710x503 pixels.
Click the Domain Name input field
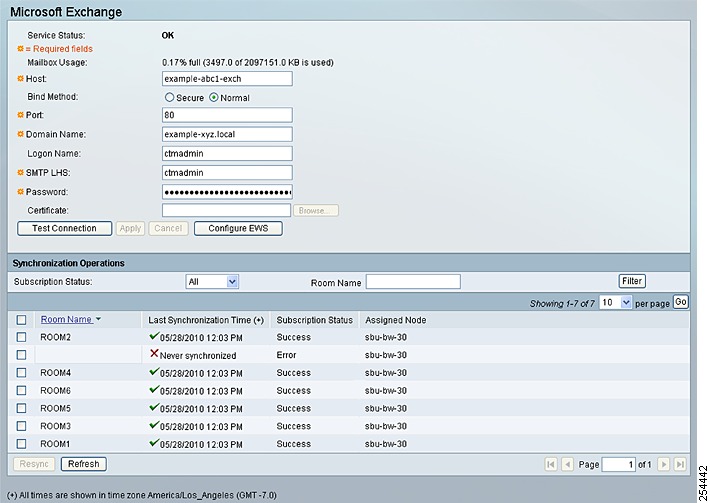227,134
